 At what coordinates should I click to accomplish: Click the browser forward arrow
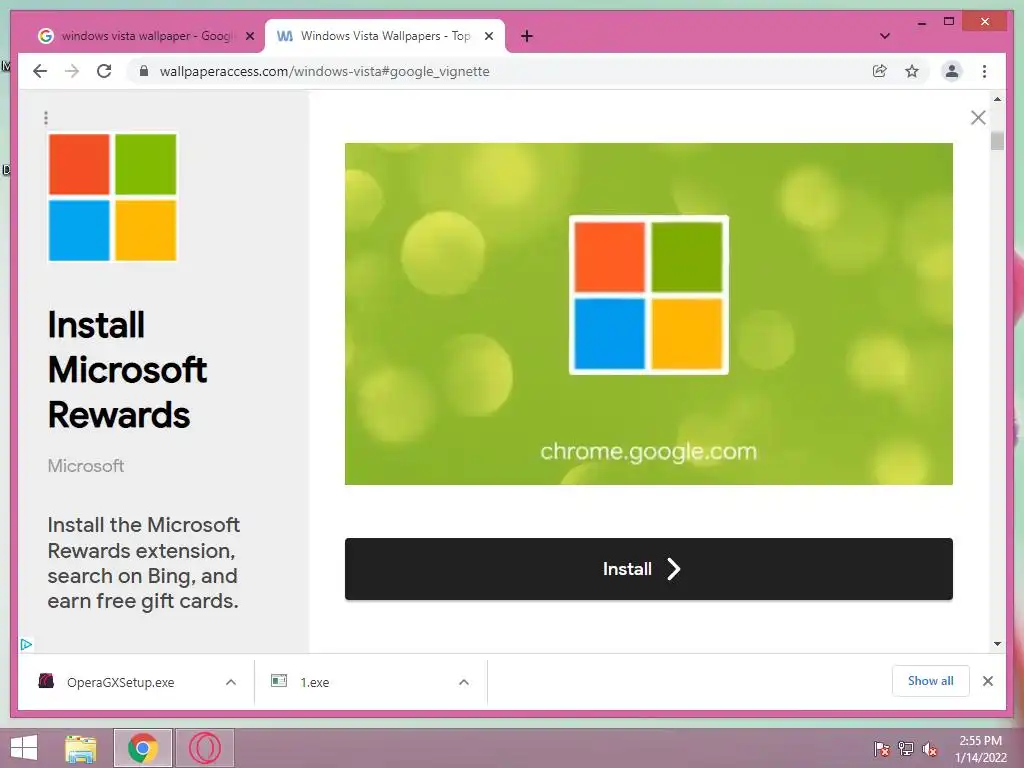tap(72, 71)
